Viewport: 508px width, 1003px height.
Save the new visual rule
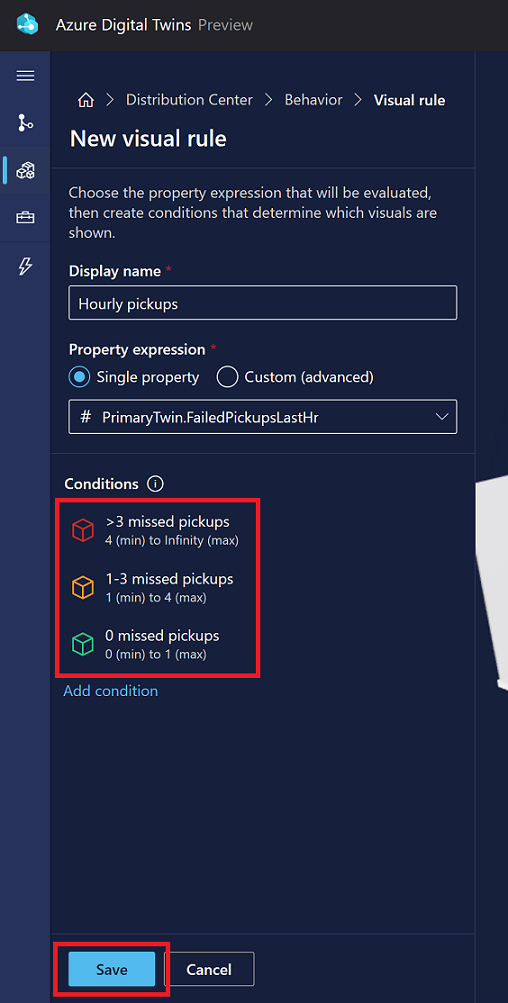(x=112, y=969)
